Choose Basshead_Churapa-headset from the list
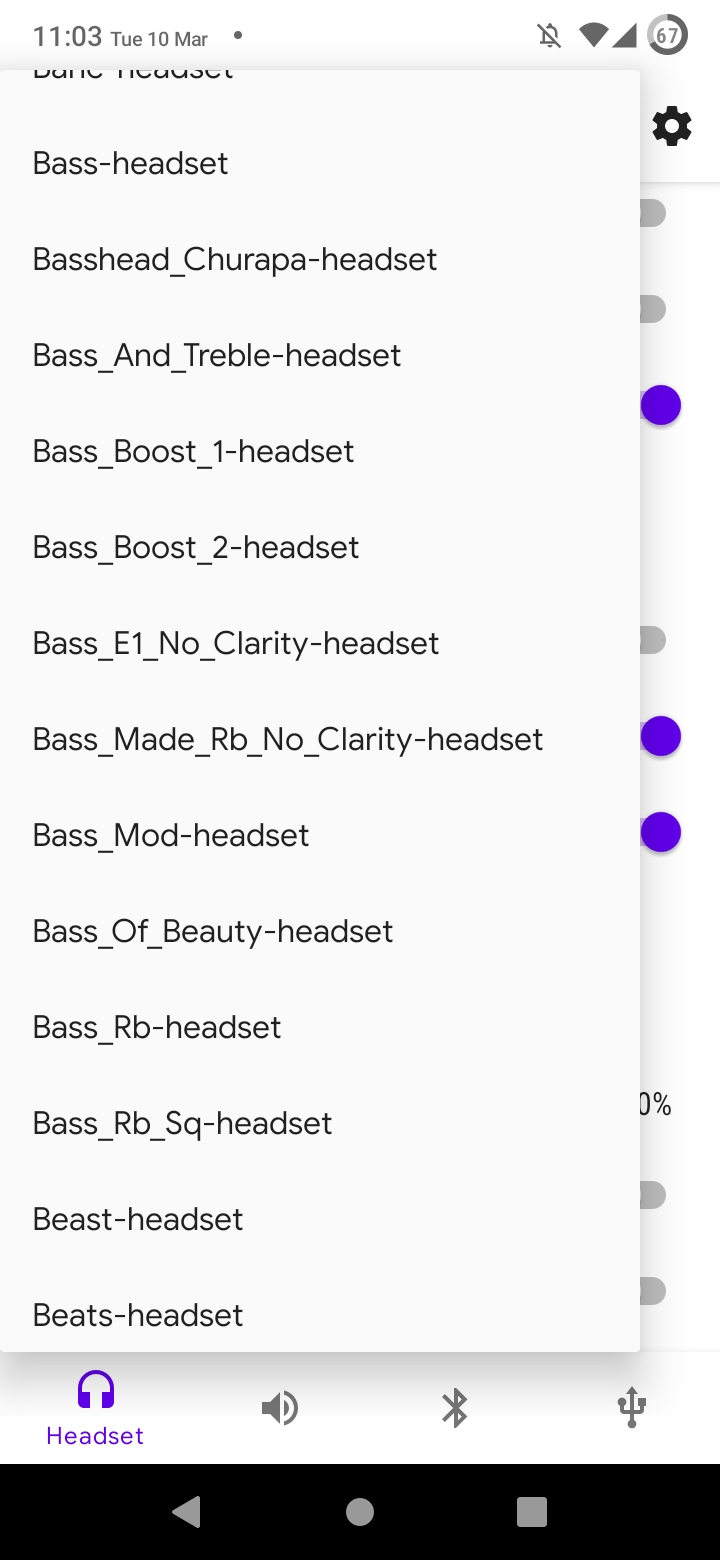720x1560 pixels. click(x=320, y=259)
